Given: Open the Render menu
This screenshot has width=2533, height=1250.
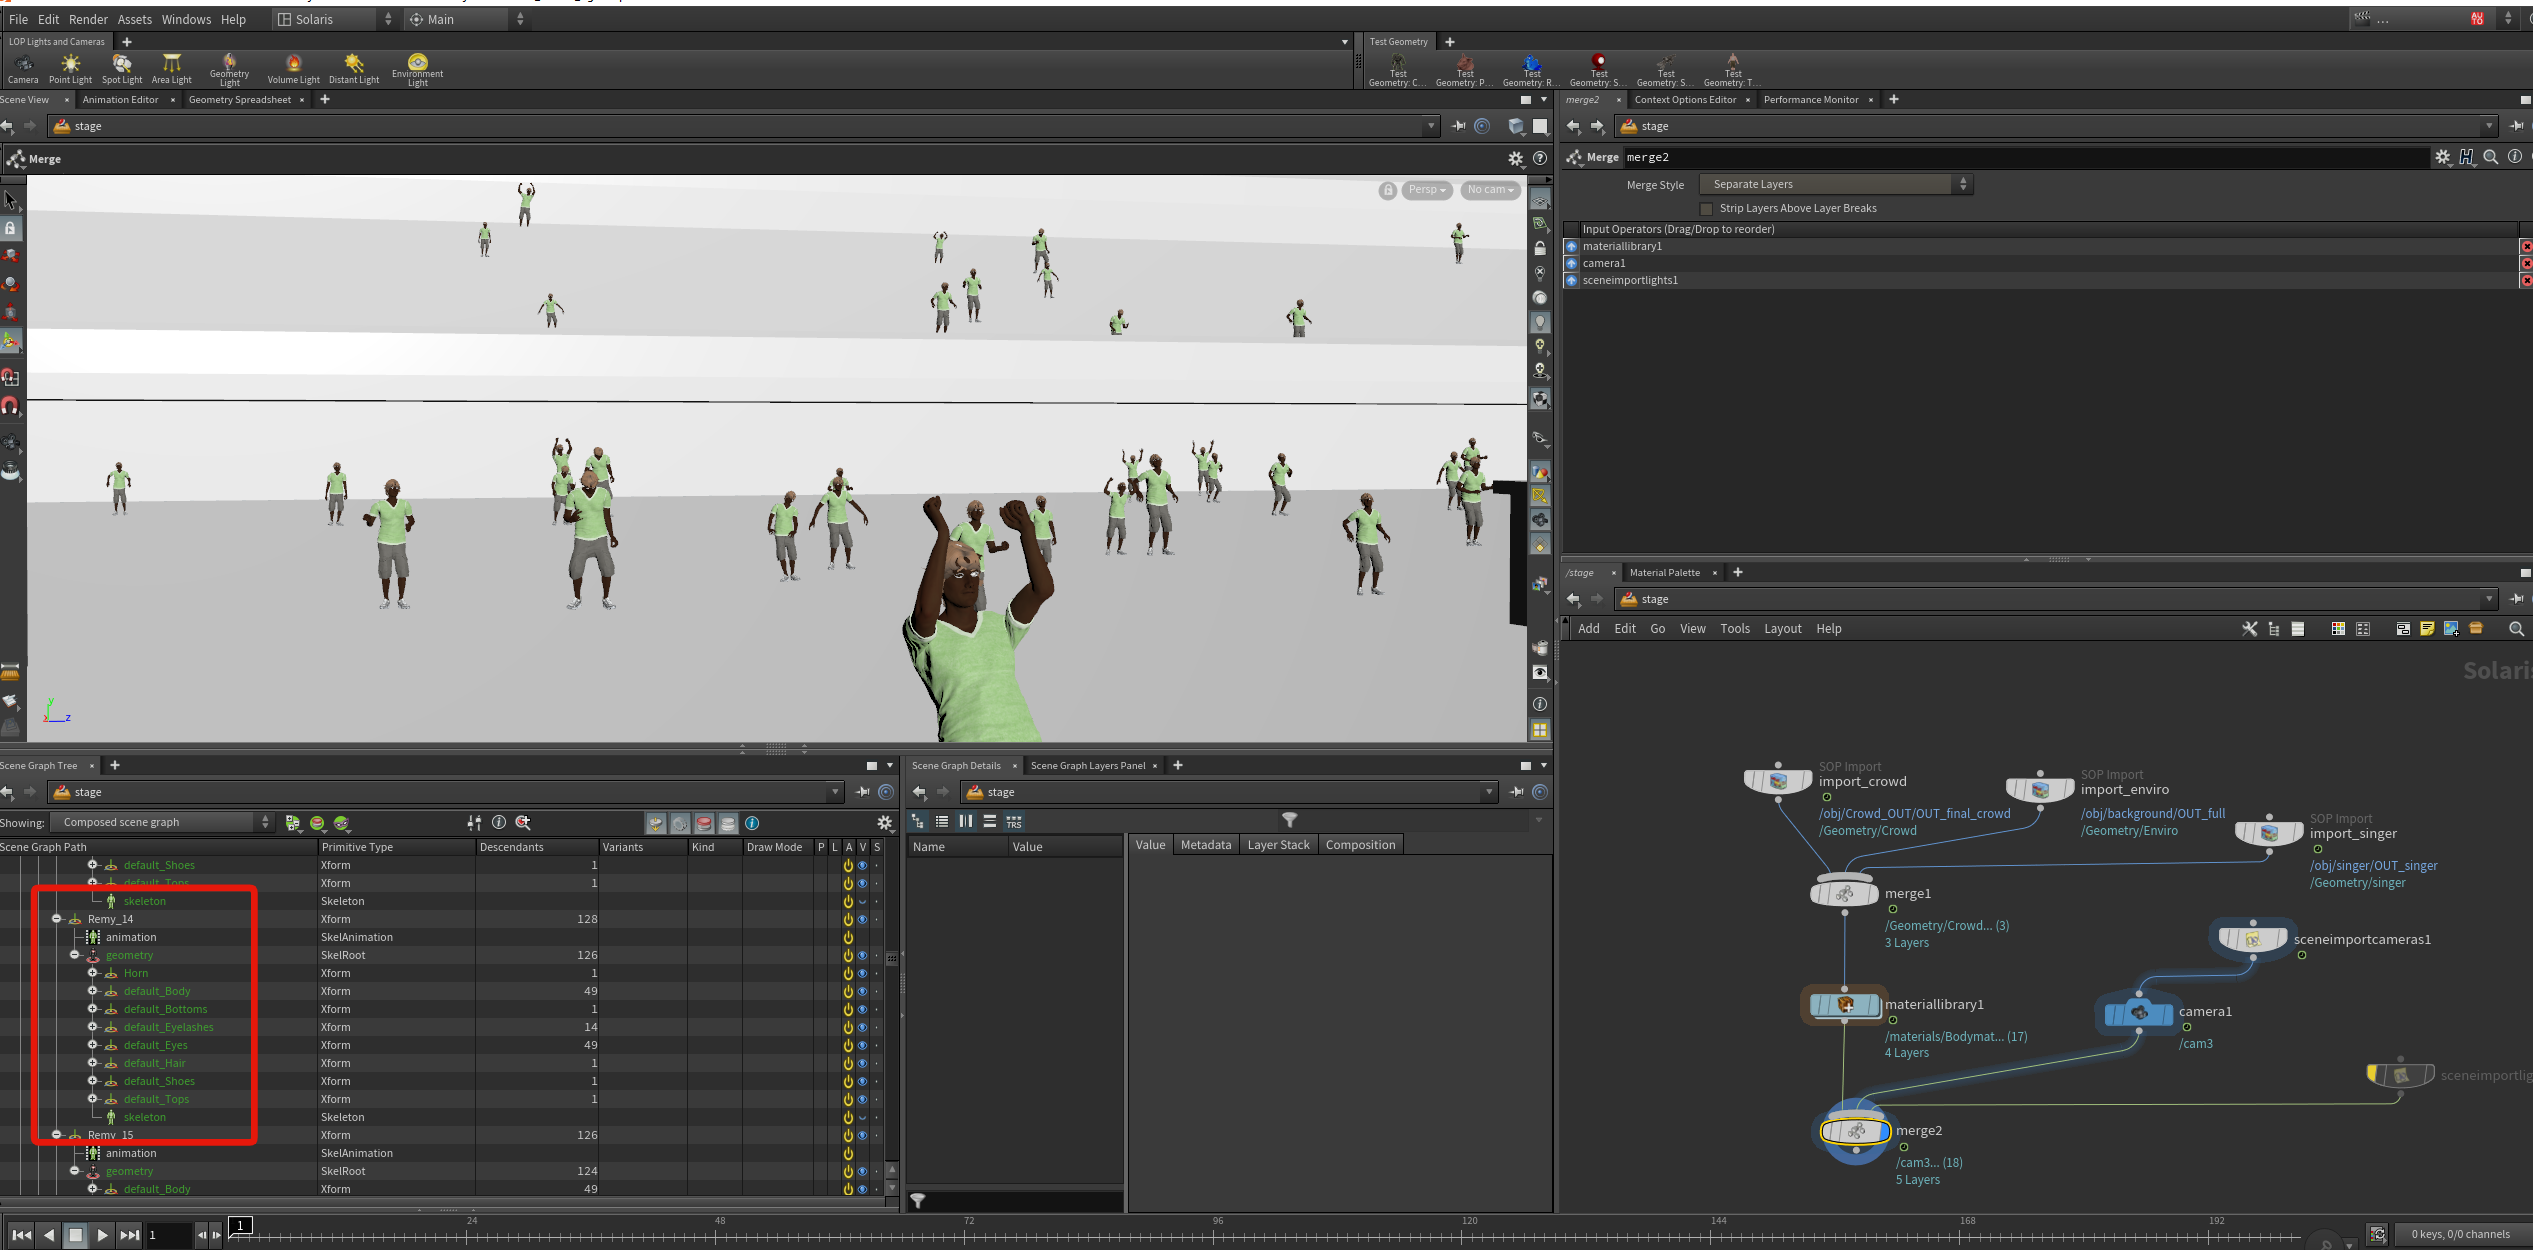Looking at the screenshot, I should pyautogui.click(x=88, y=20).
